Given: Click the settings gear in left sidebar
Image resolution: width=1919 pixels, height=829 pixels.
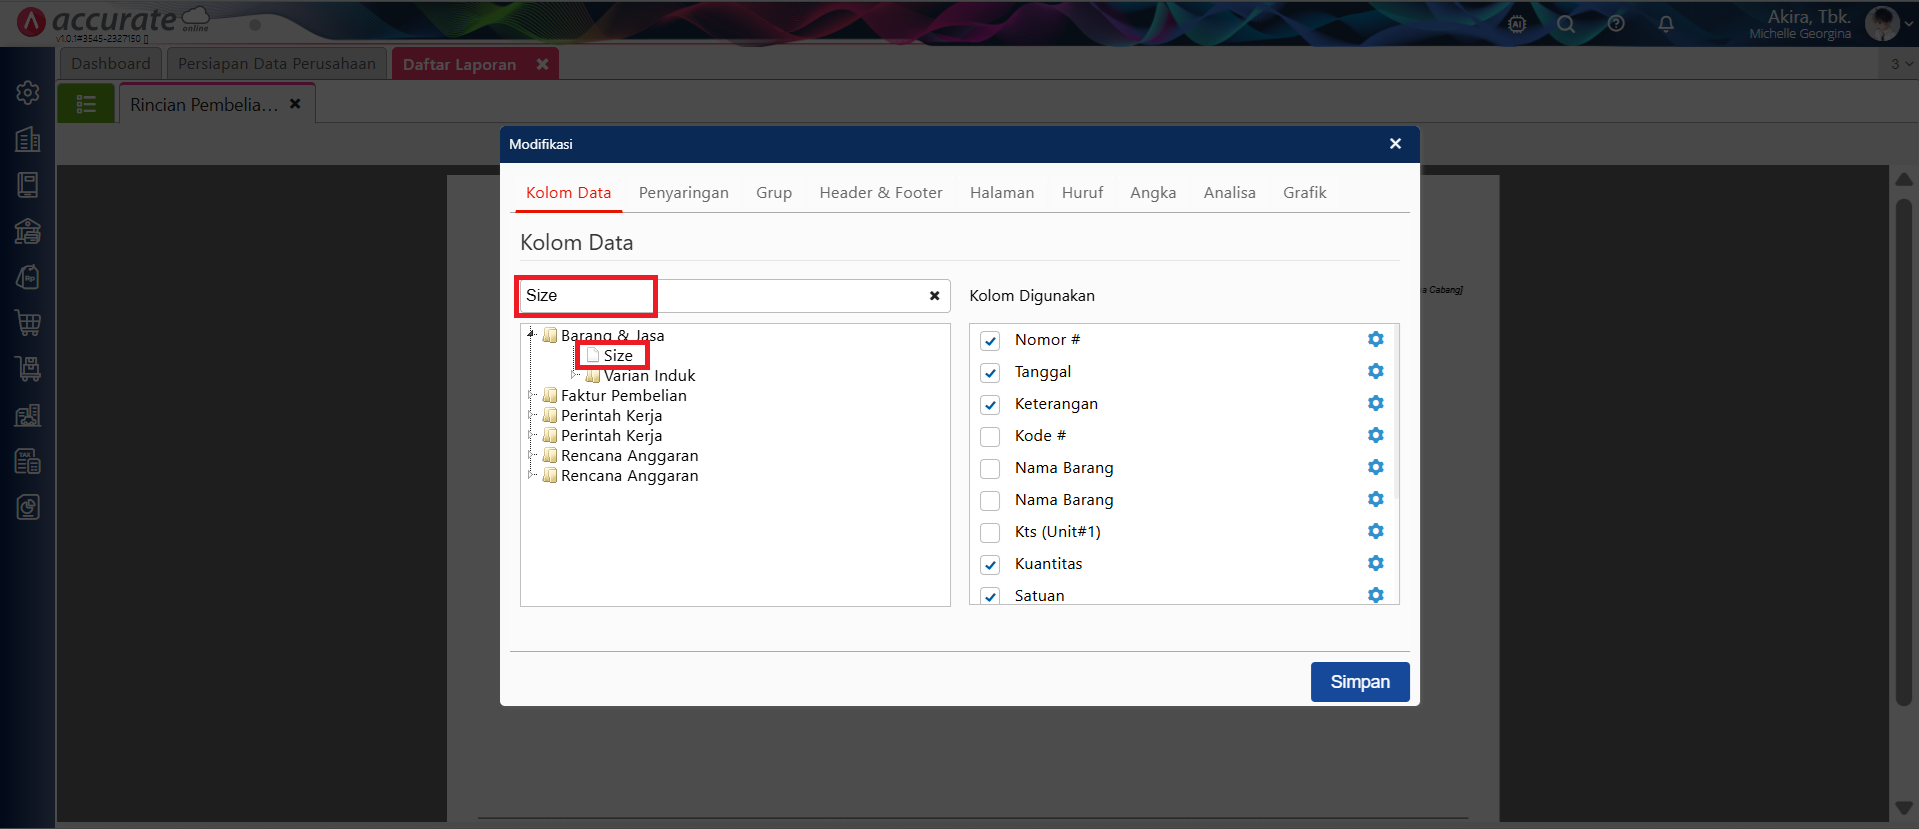Looking at the screenshot, I should point(28,93).
